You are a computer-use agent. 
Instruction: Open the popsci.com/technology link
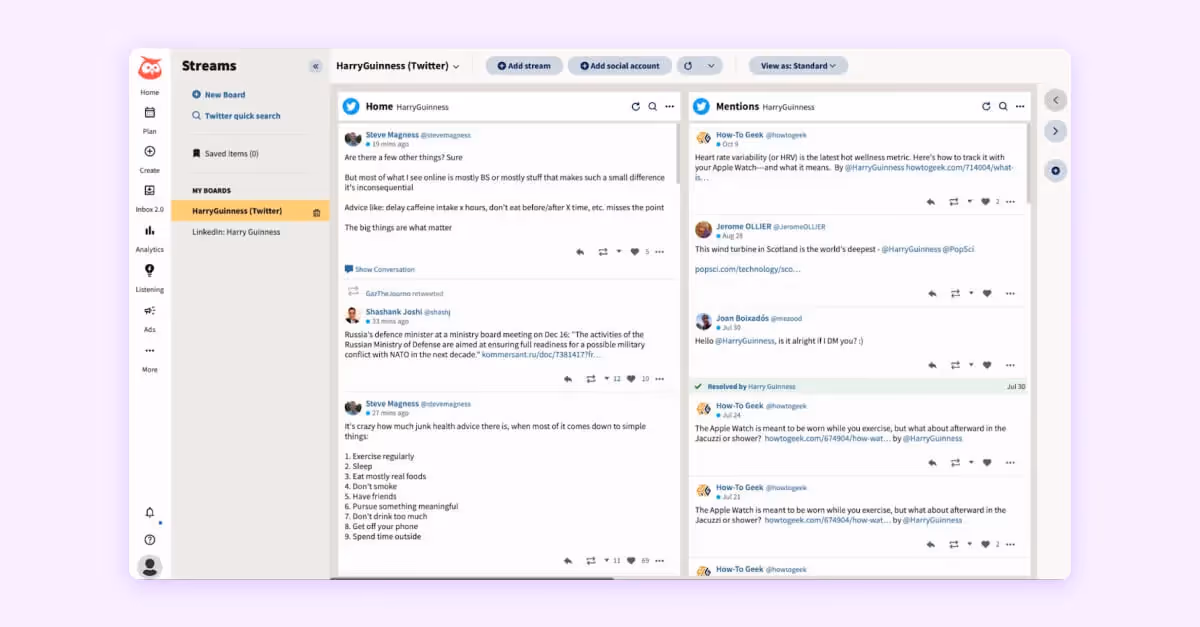(748, 269)
